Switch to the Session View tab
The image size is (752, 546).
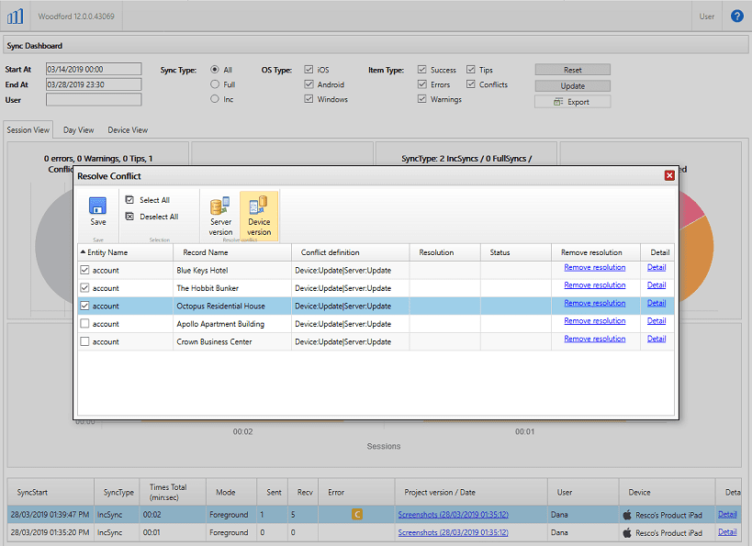pyautogui.click(x=28, y=130)
